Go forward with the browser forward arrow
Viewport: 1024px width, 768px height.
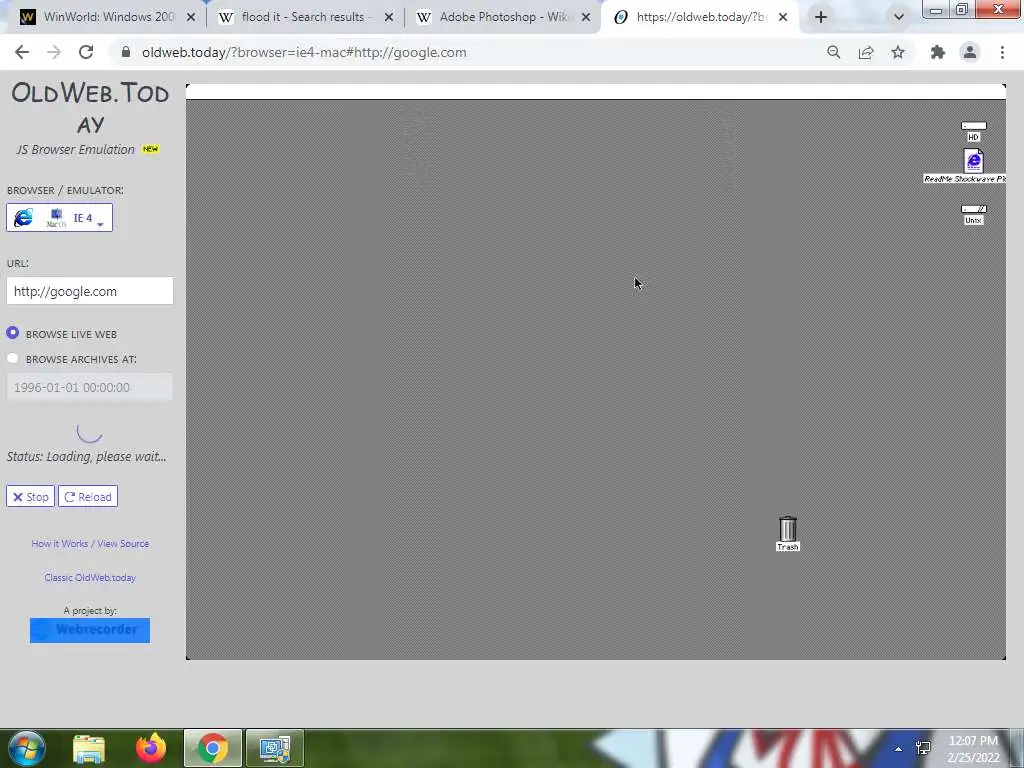(x=54, y=52)
